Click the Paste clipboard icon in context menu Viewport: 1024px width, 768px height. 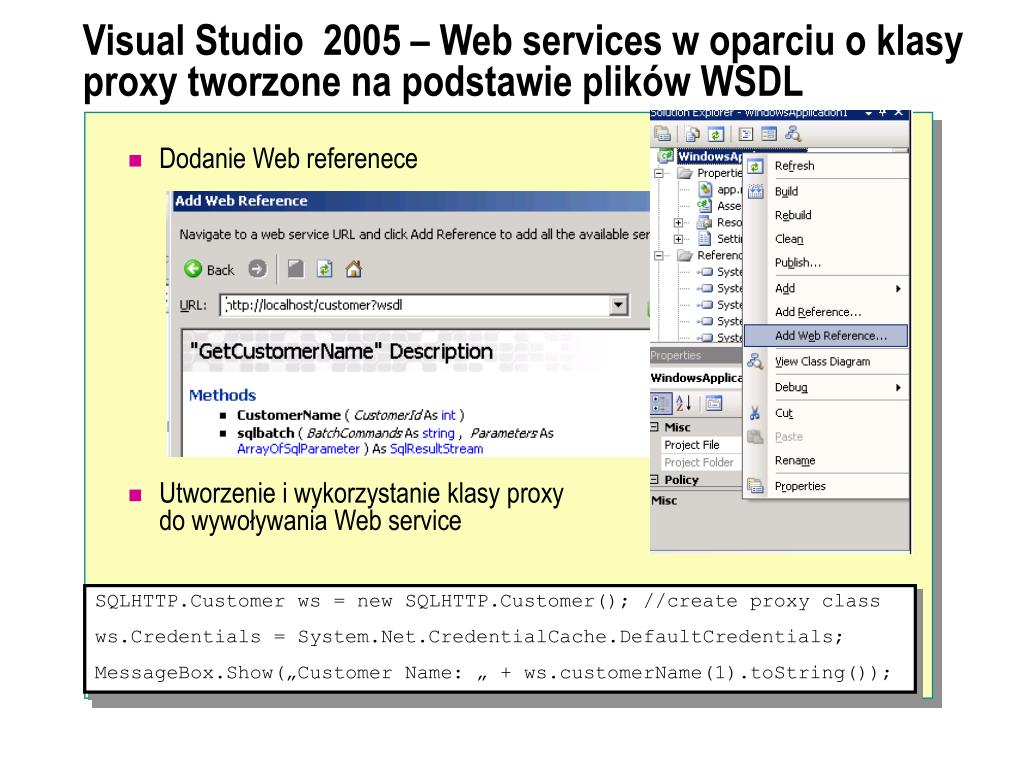click(x=755, y=437)
